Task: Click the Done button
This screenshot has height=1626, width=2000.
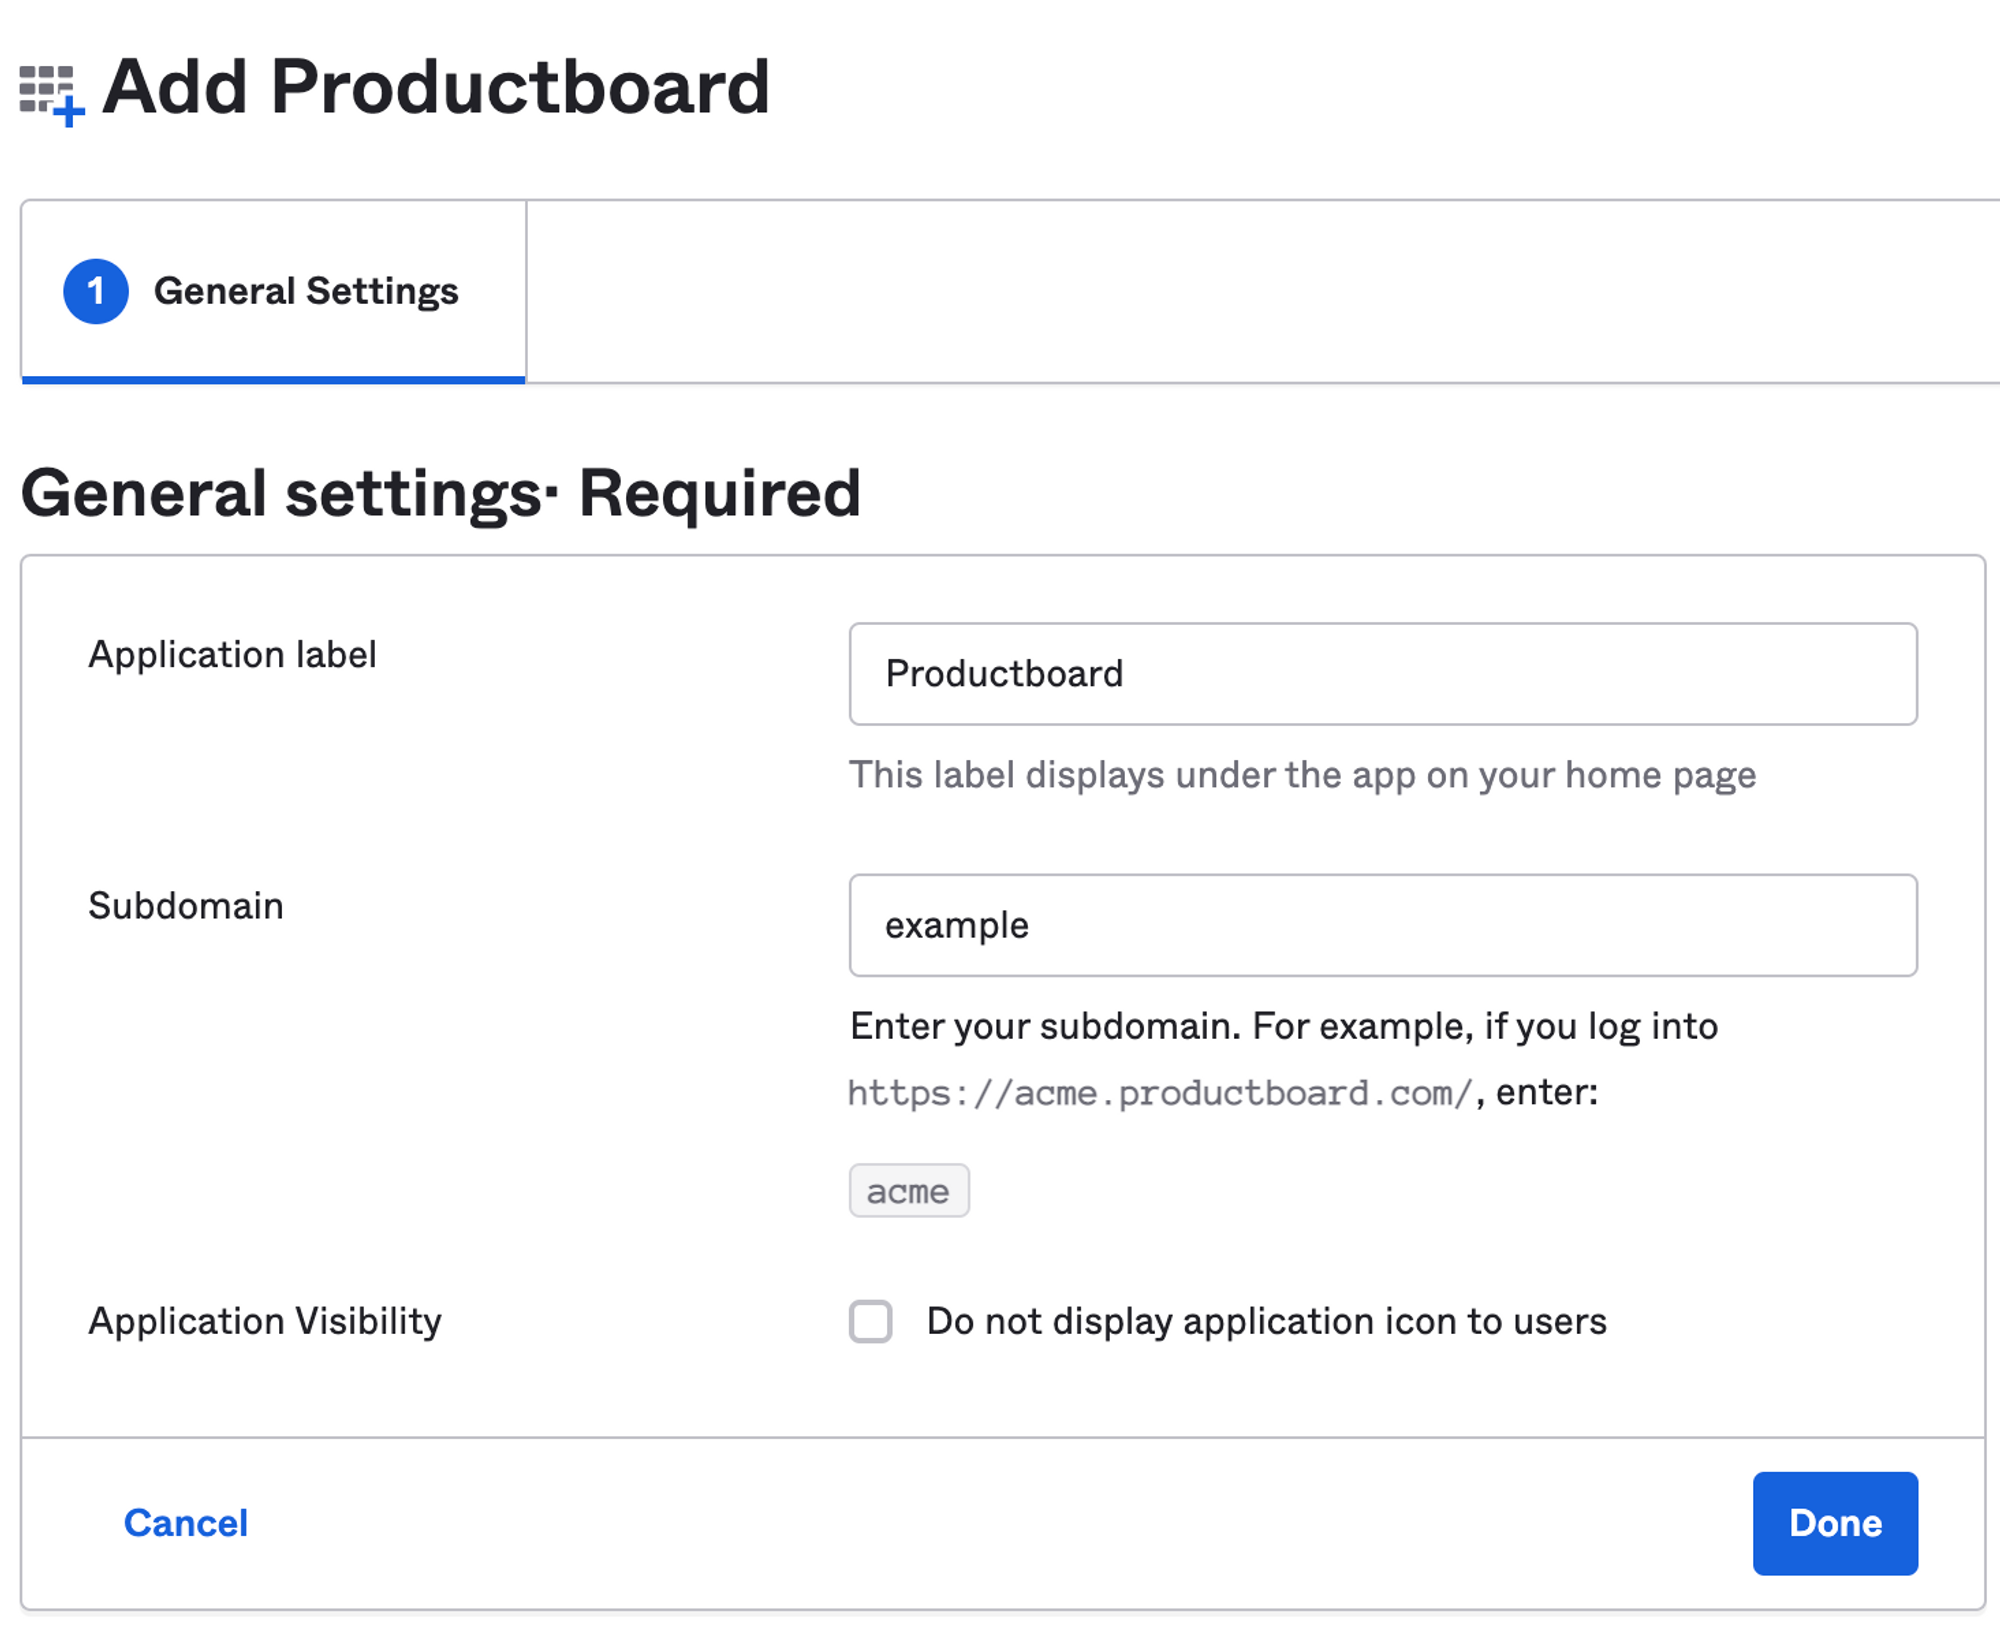Action: click(1835, 1523)
